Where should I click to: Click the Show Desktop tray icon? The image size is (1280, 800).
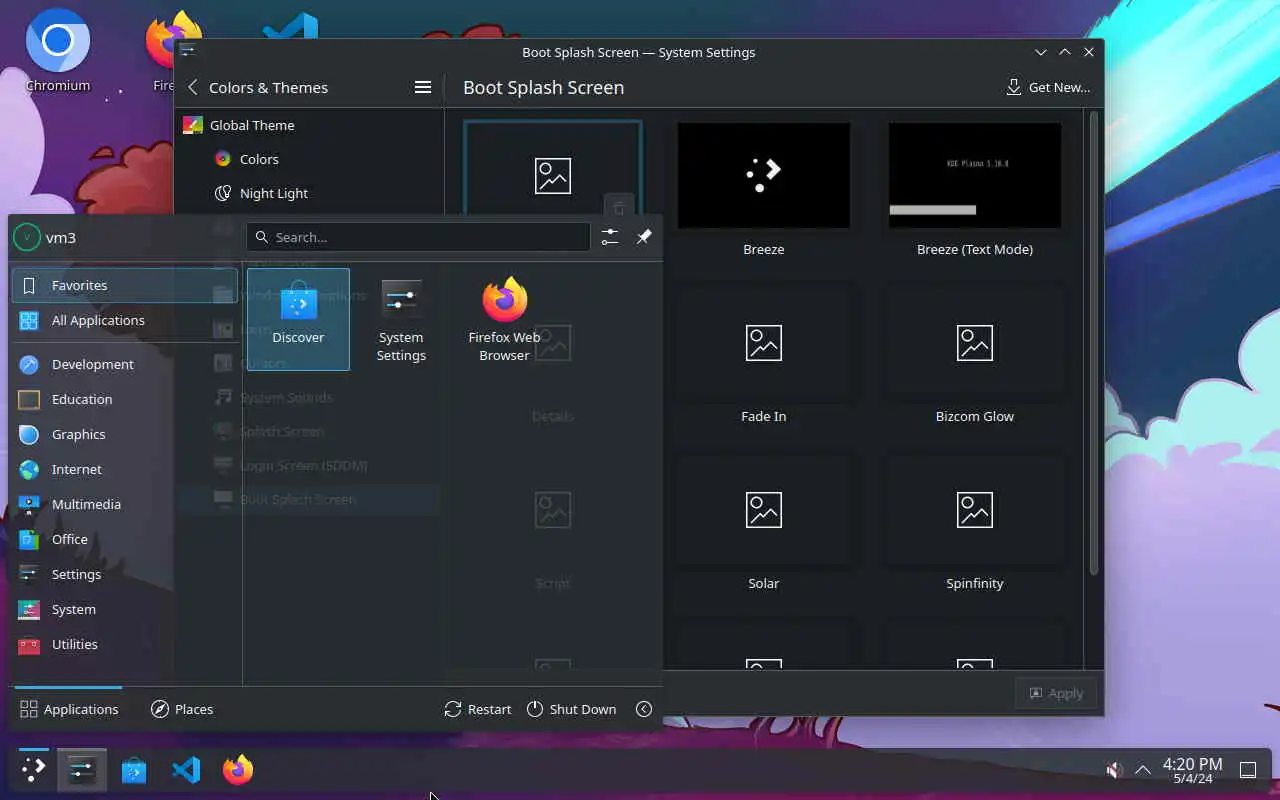[x=1248, y=770]
